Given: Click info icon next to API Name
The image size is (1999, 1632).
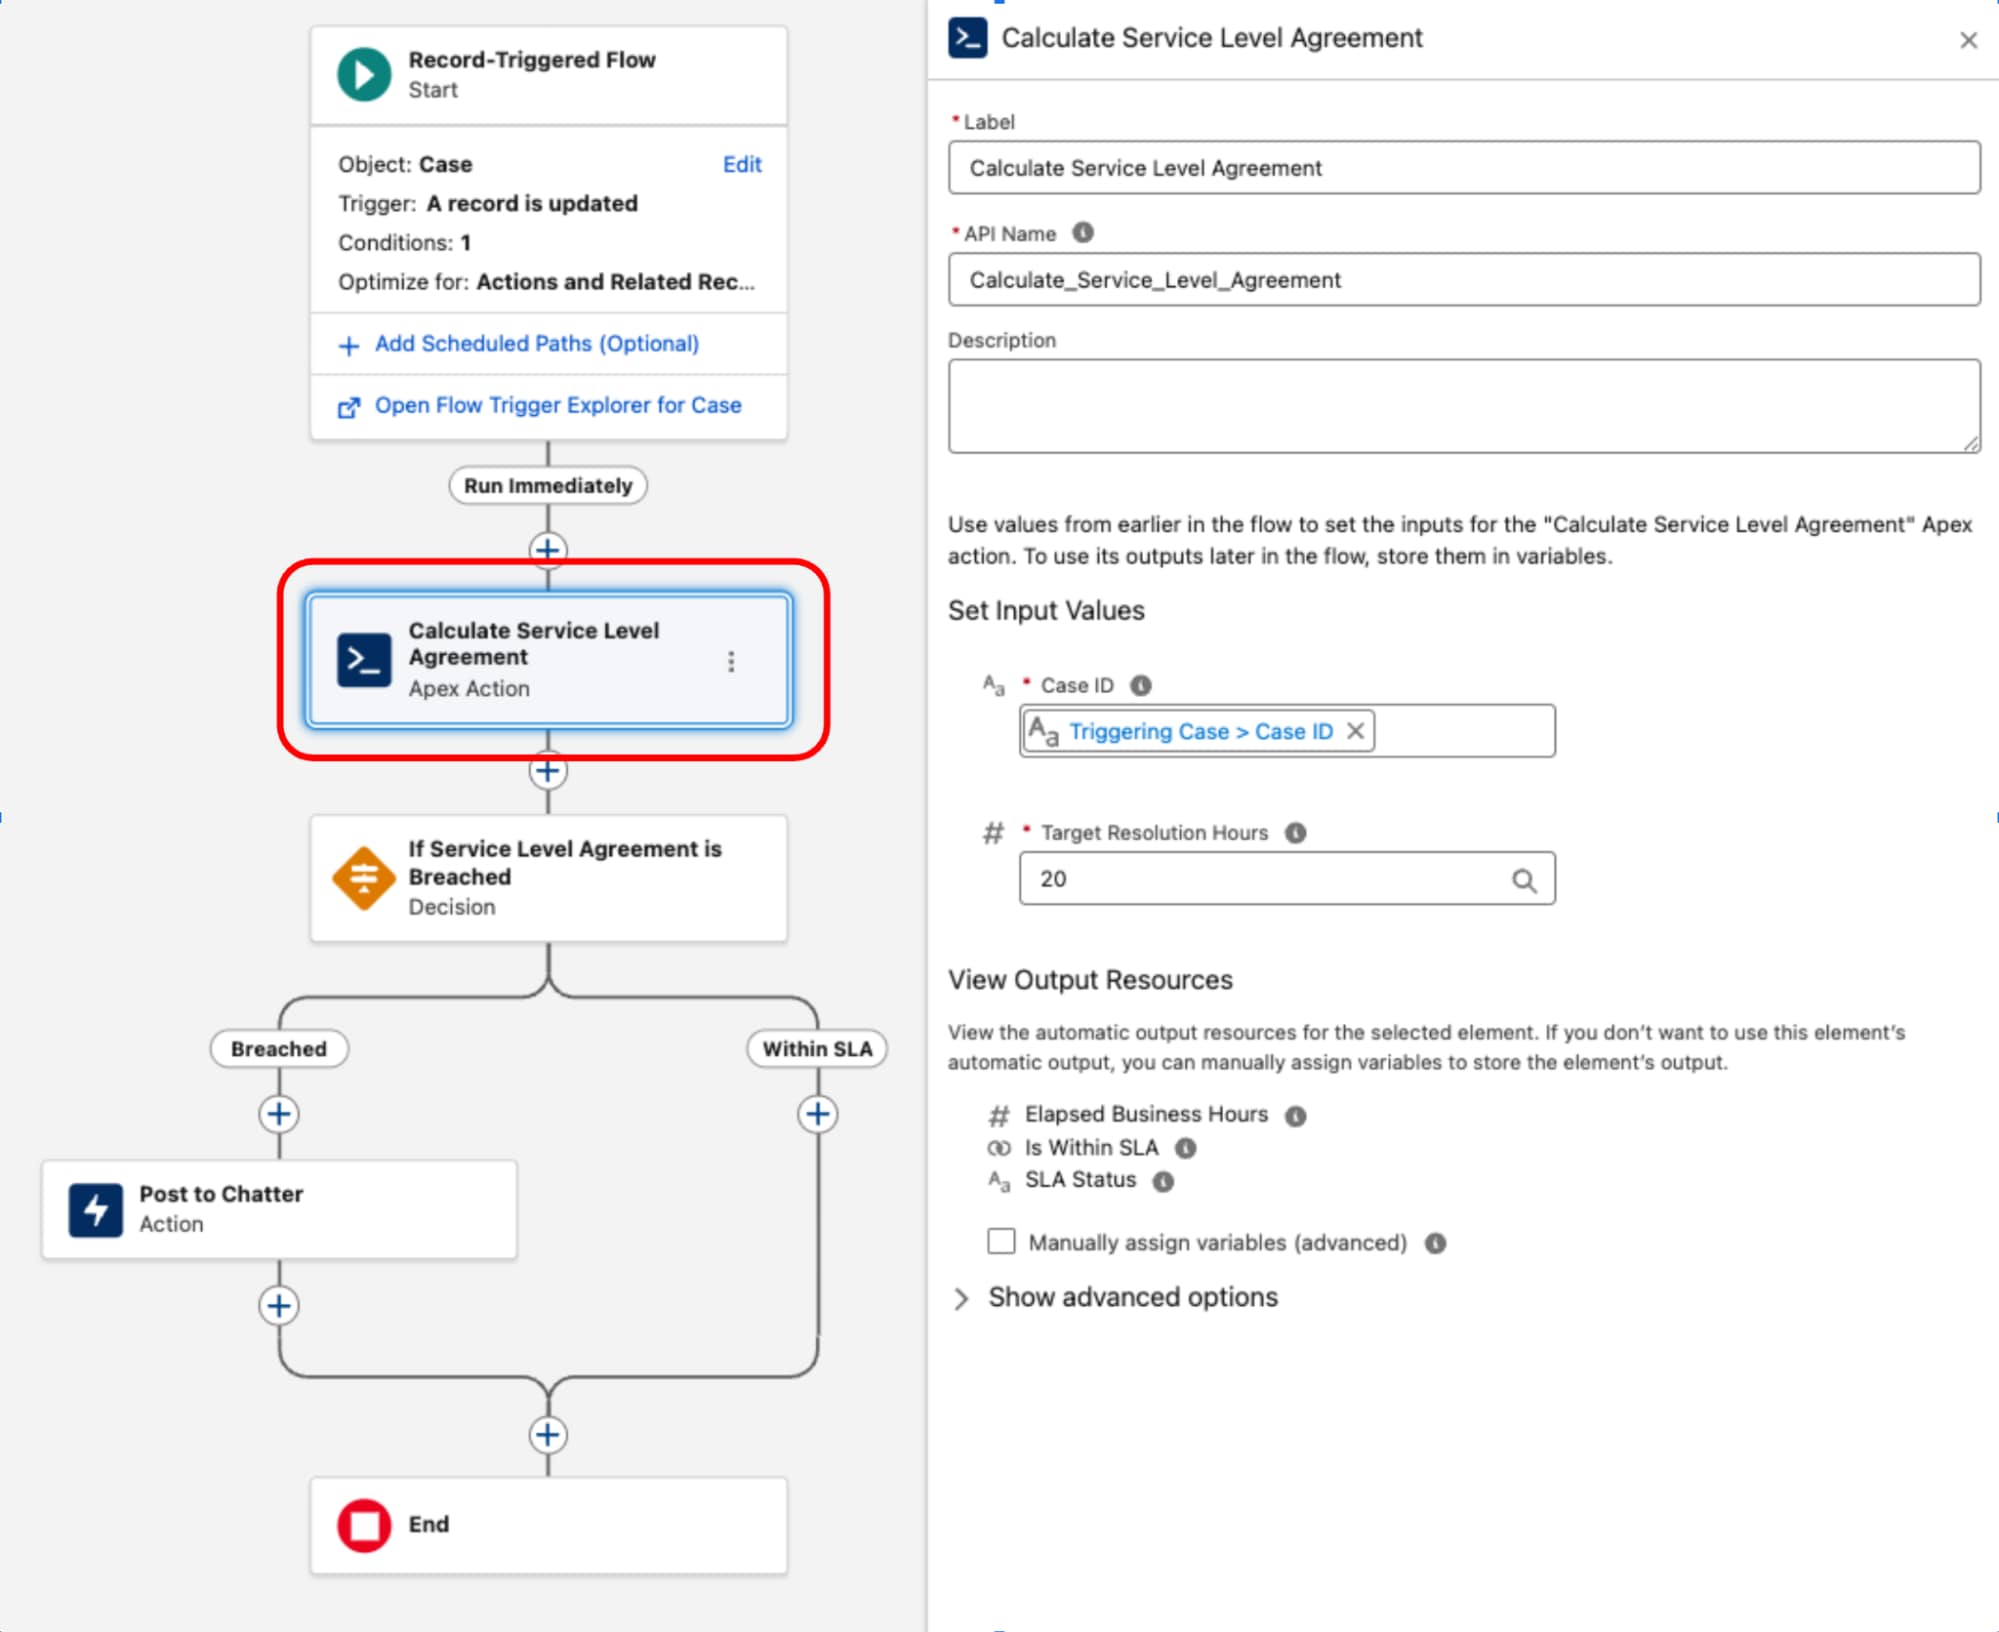Looking at the screenshot, I should click(1083, 233).
